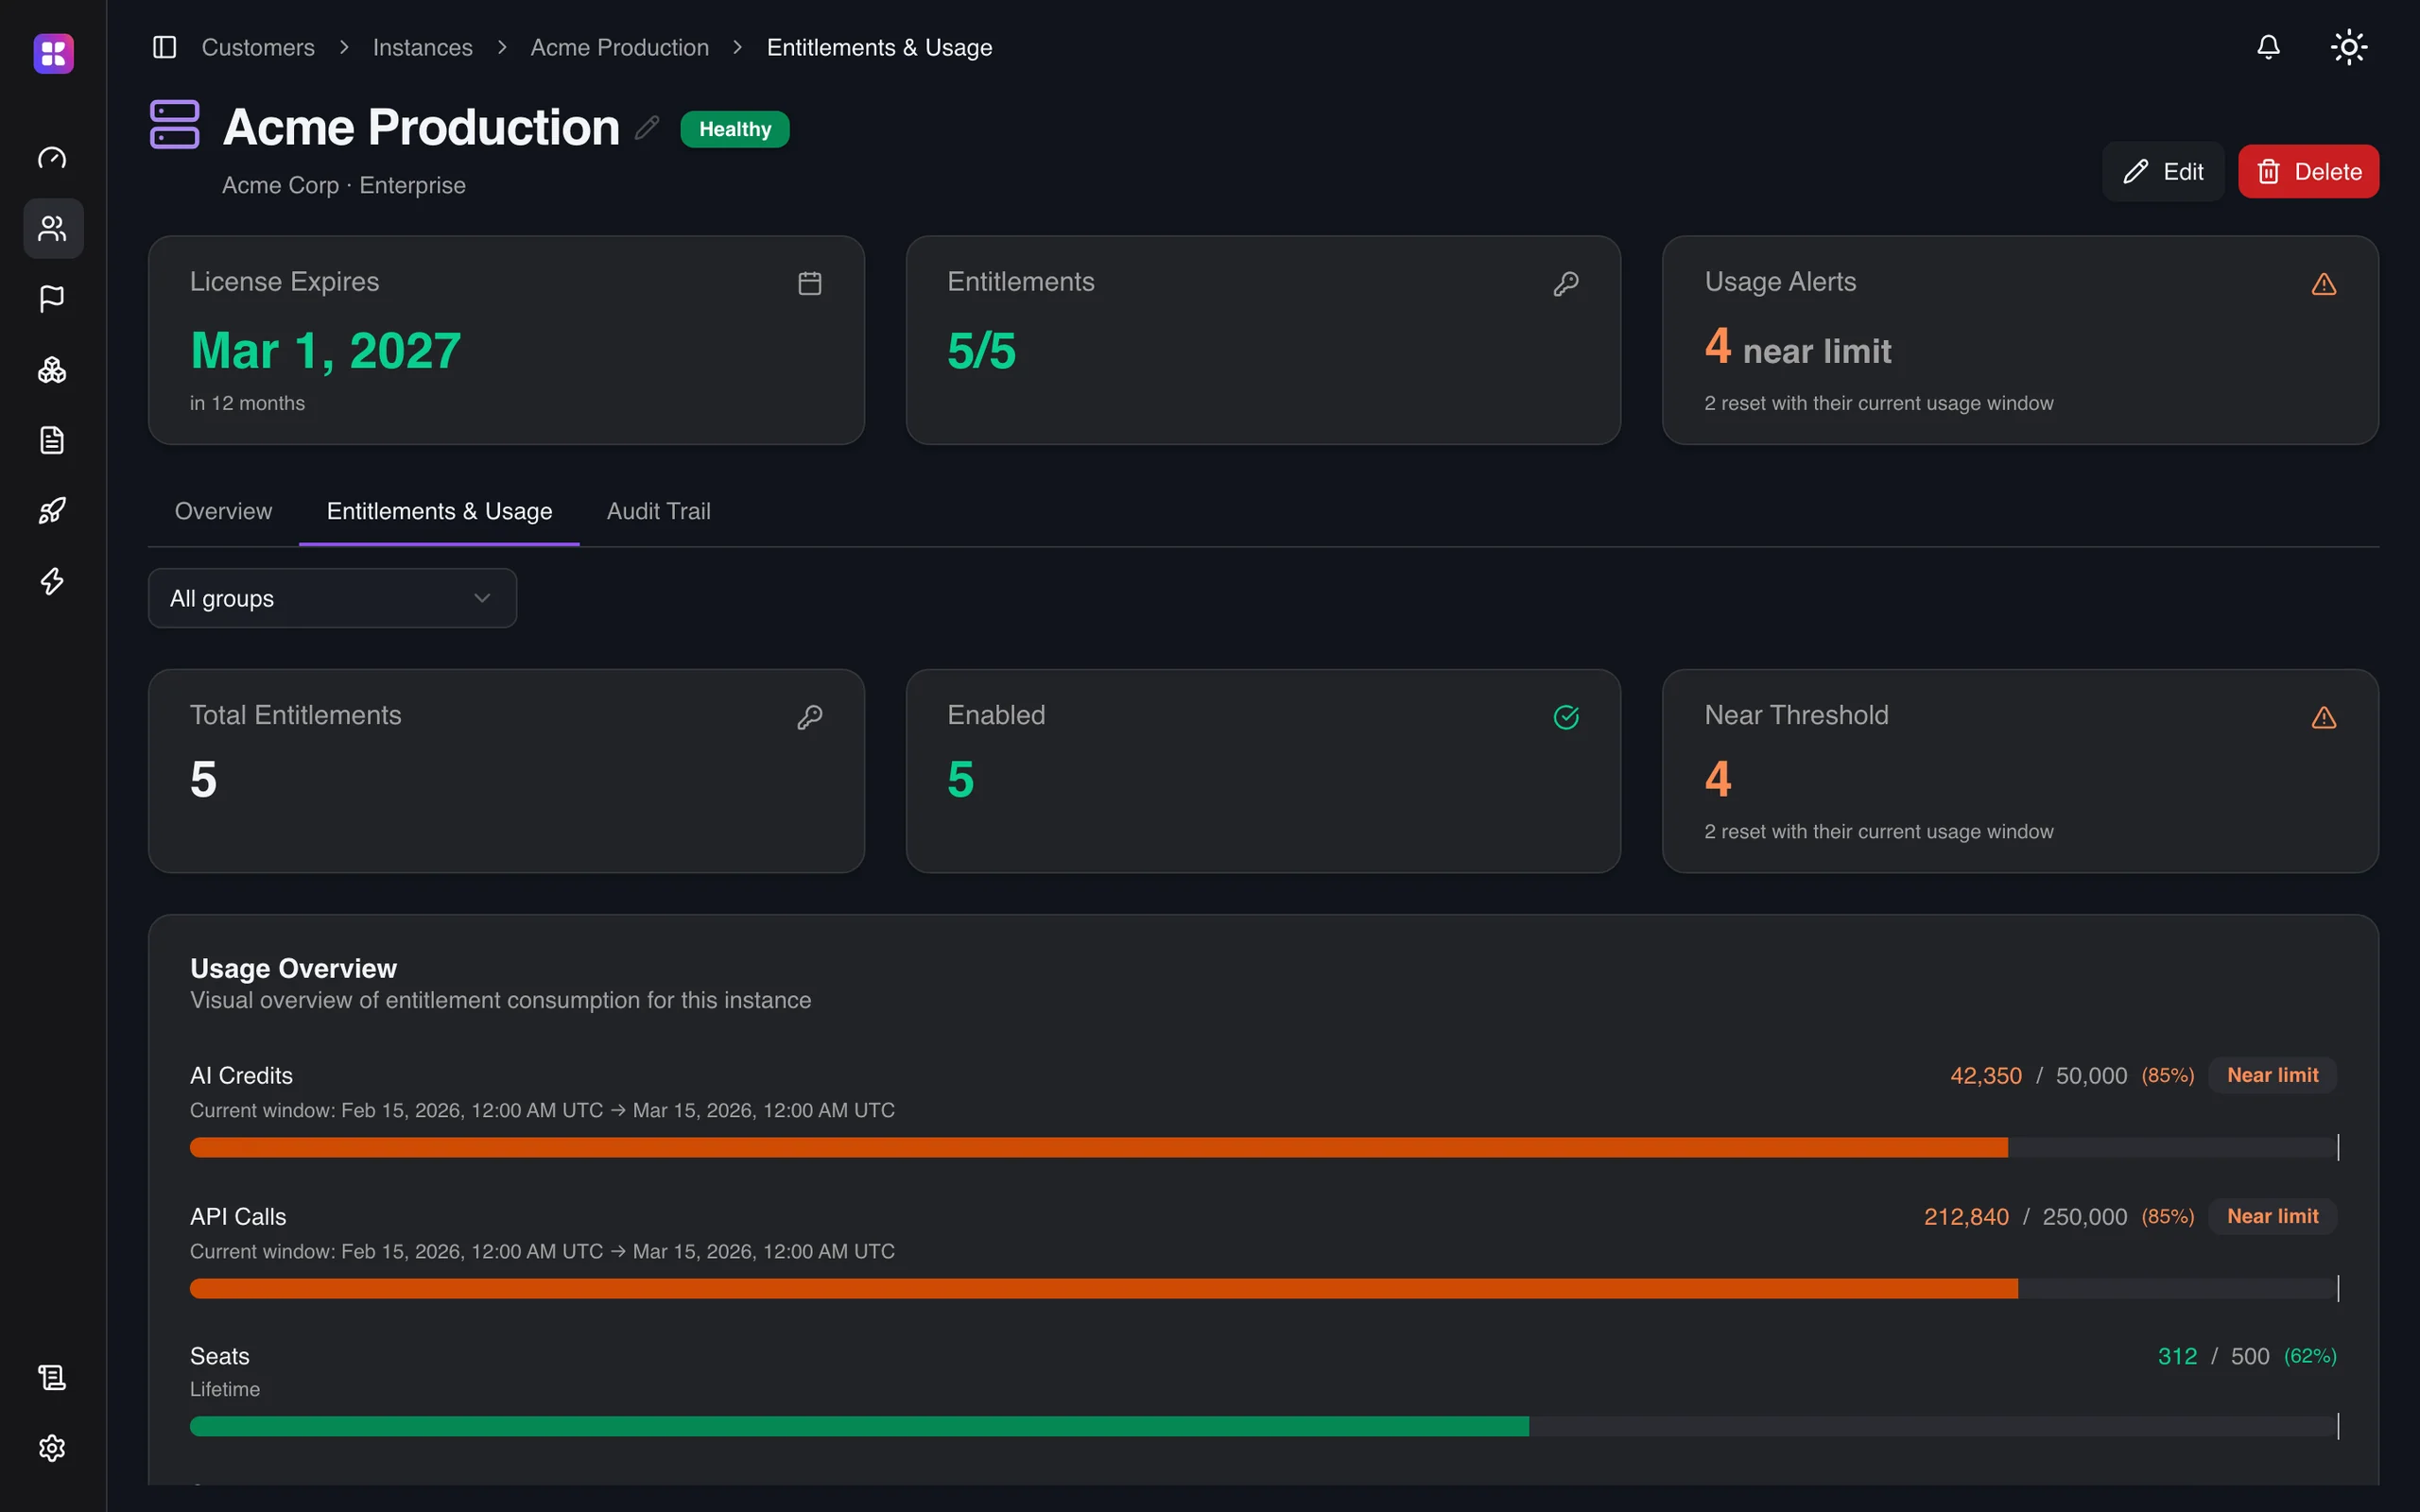Screen dimensions: 2420x1512
Task: Open the lightning bolt icon in sidebar
Action: [x=52, y=581]
